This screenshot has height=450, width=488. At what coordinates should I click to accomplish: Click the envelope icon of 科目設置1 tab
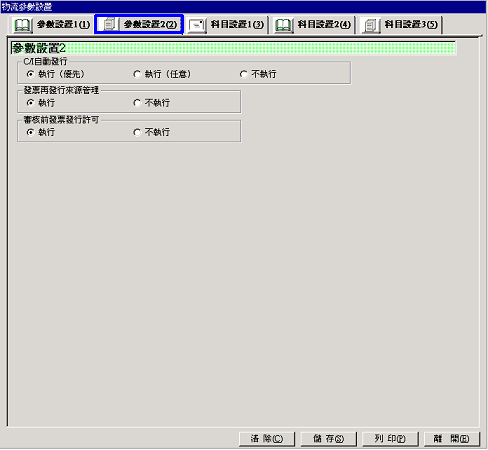point(196,25)
